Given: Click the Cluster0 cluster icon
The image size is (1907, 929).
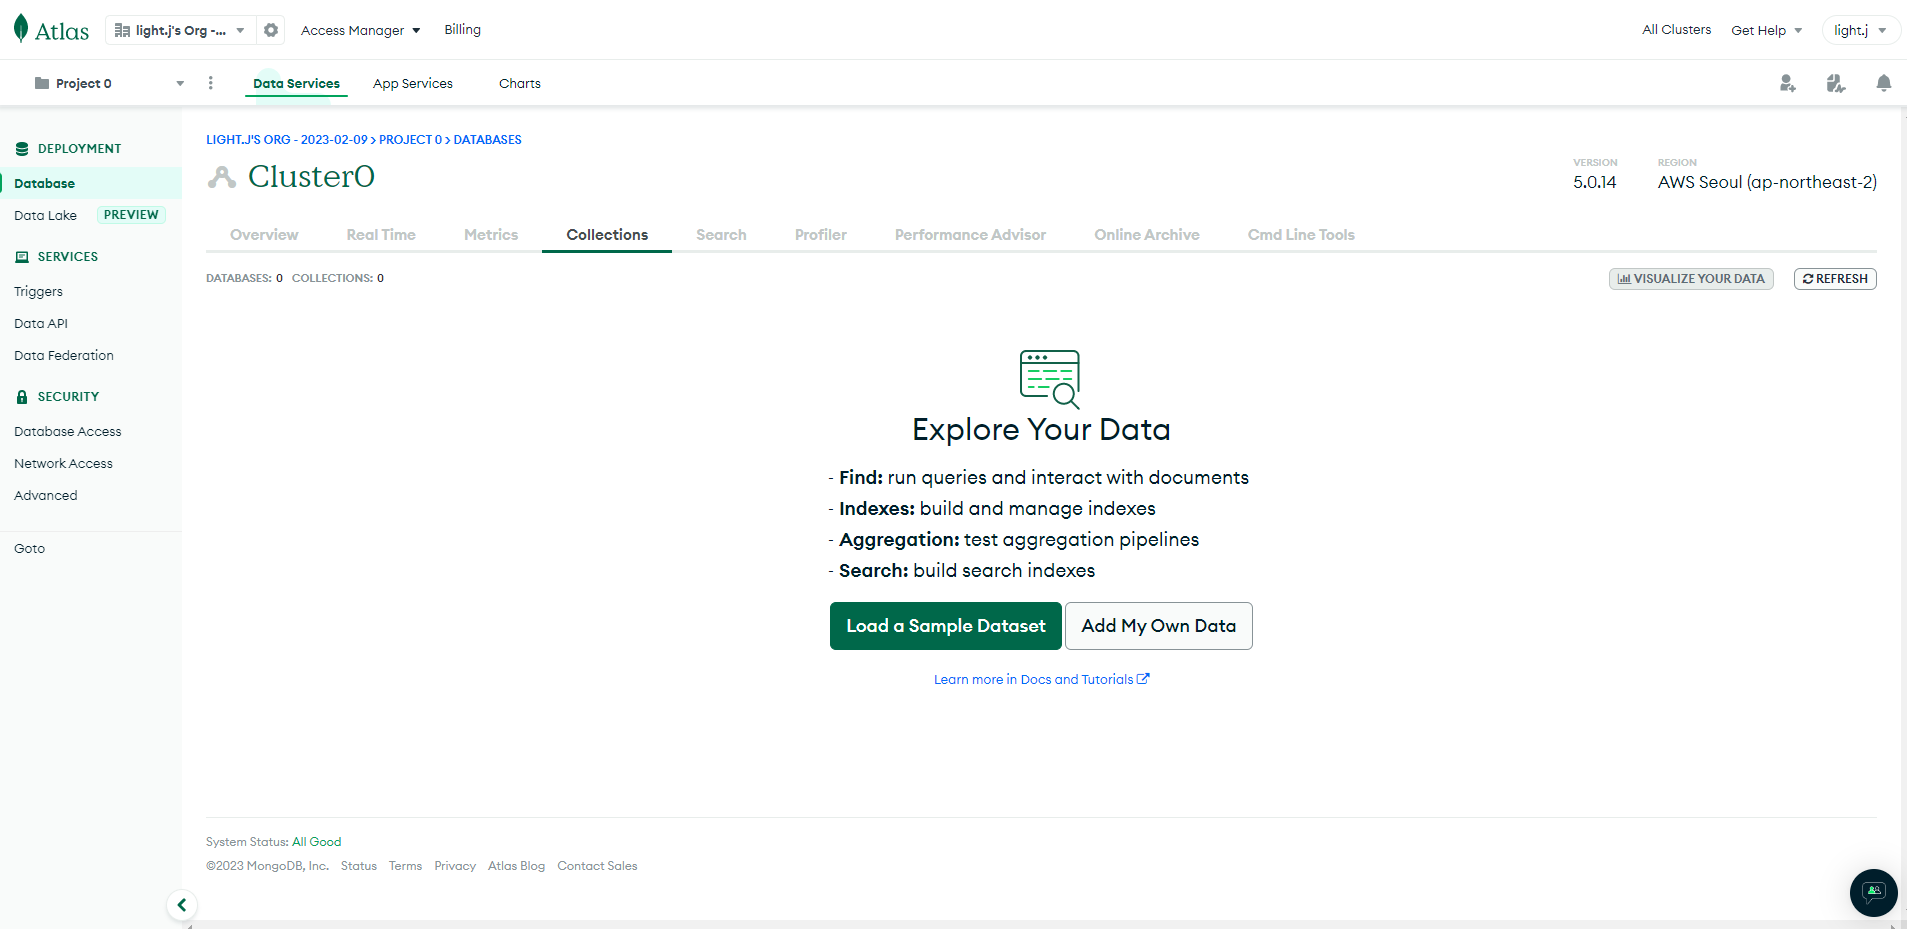Looking at the screenshot, I should pyautogui.click(x=222, y=177).
